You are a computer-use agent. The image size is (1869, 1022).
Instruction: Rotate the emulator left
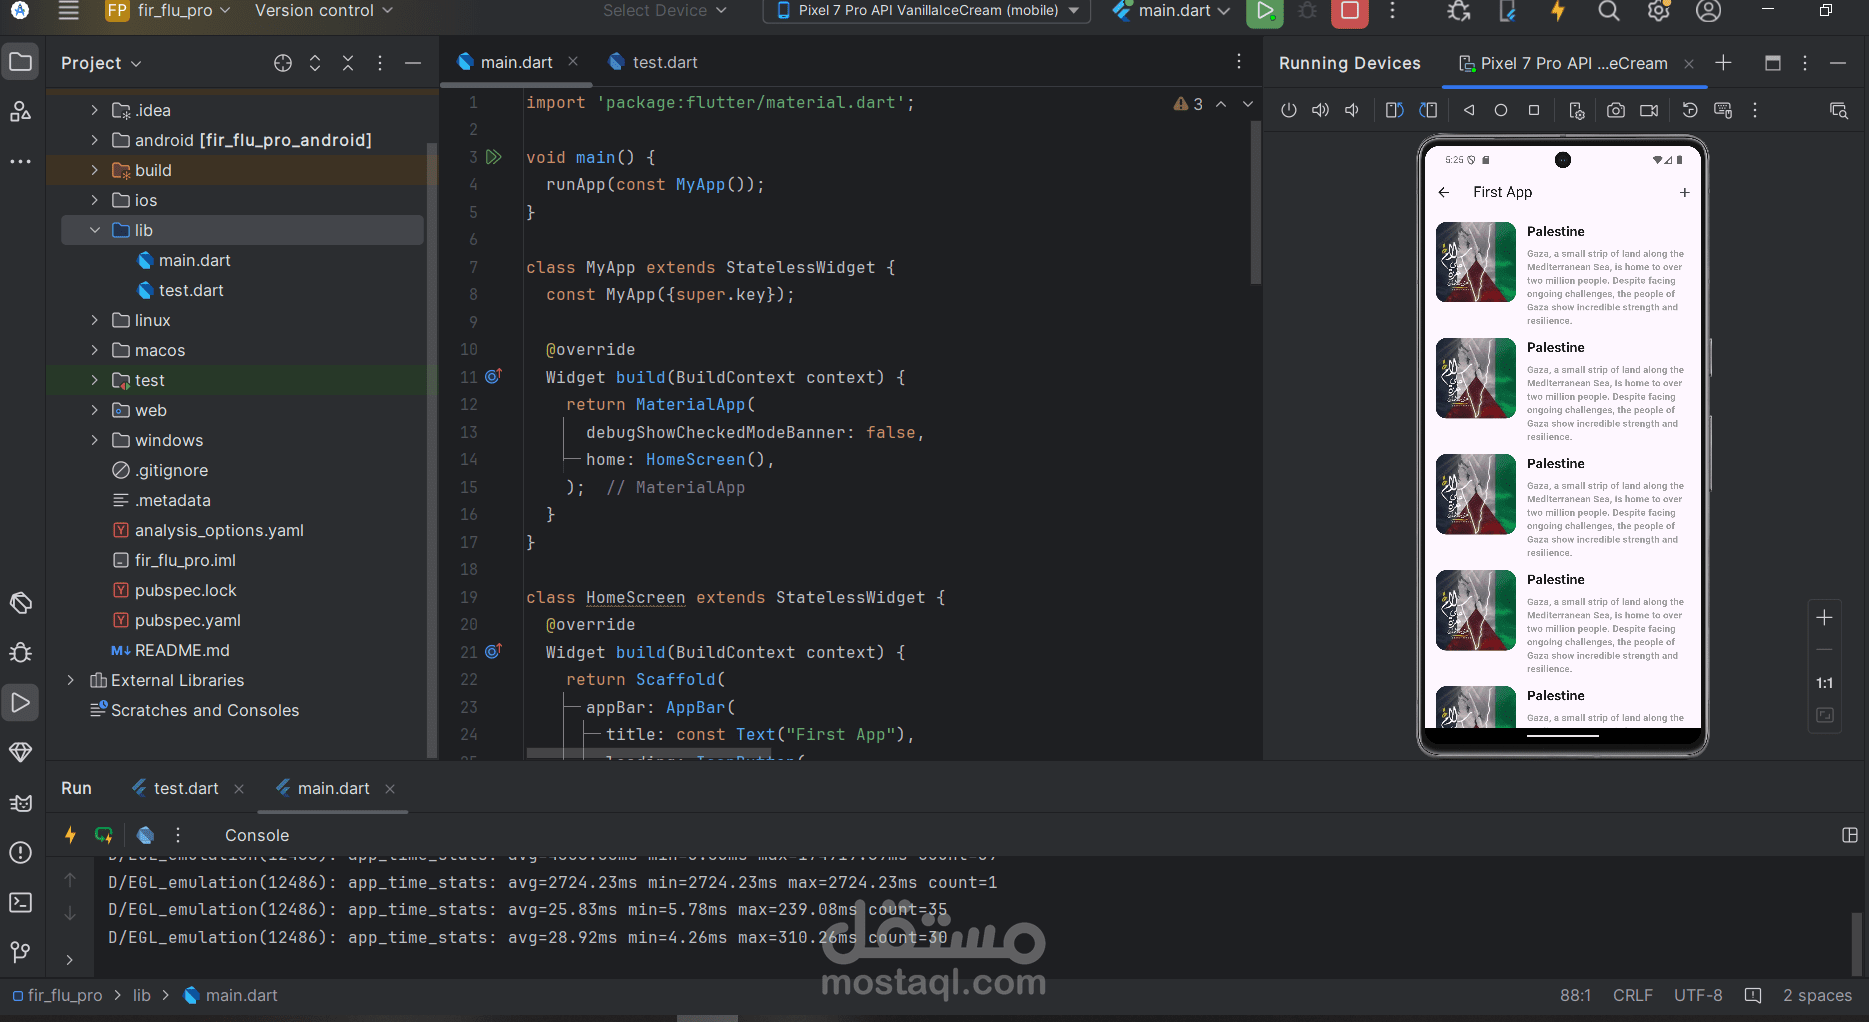click(1395, 110)
